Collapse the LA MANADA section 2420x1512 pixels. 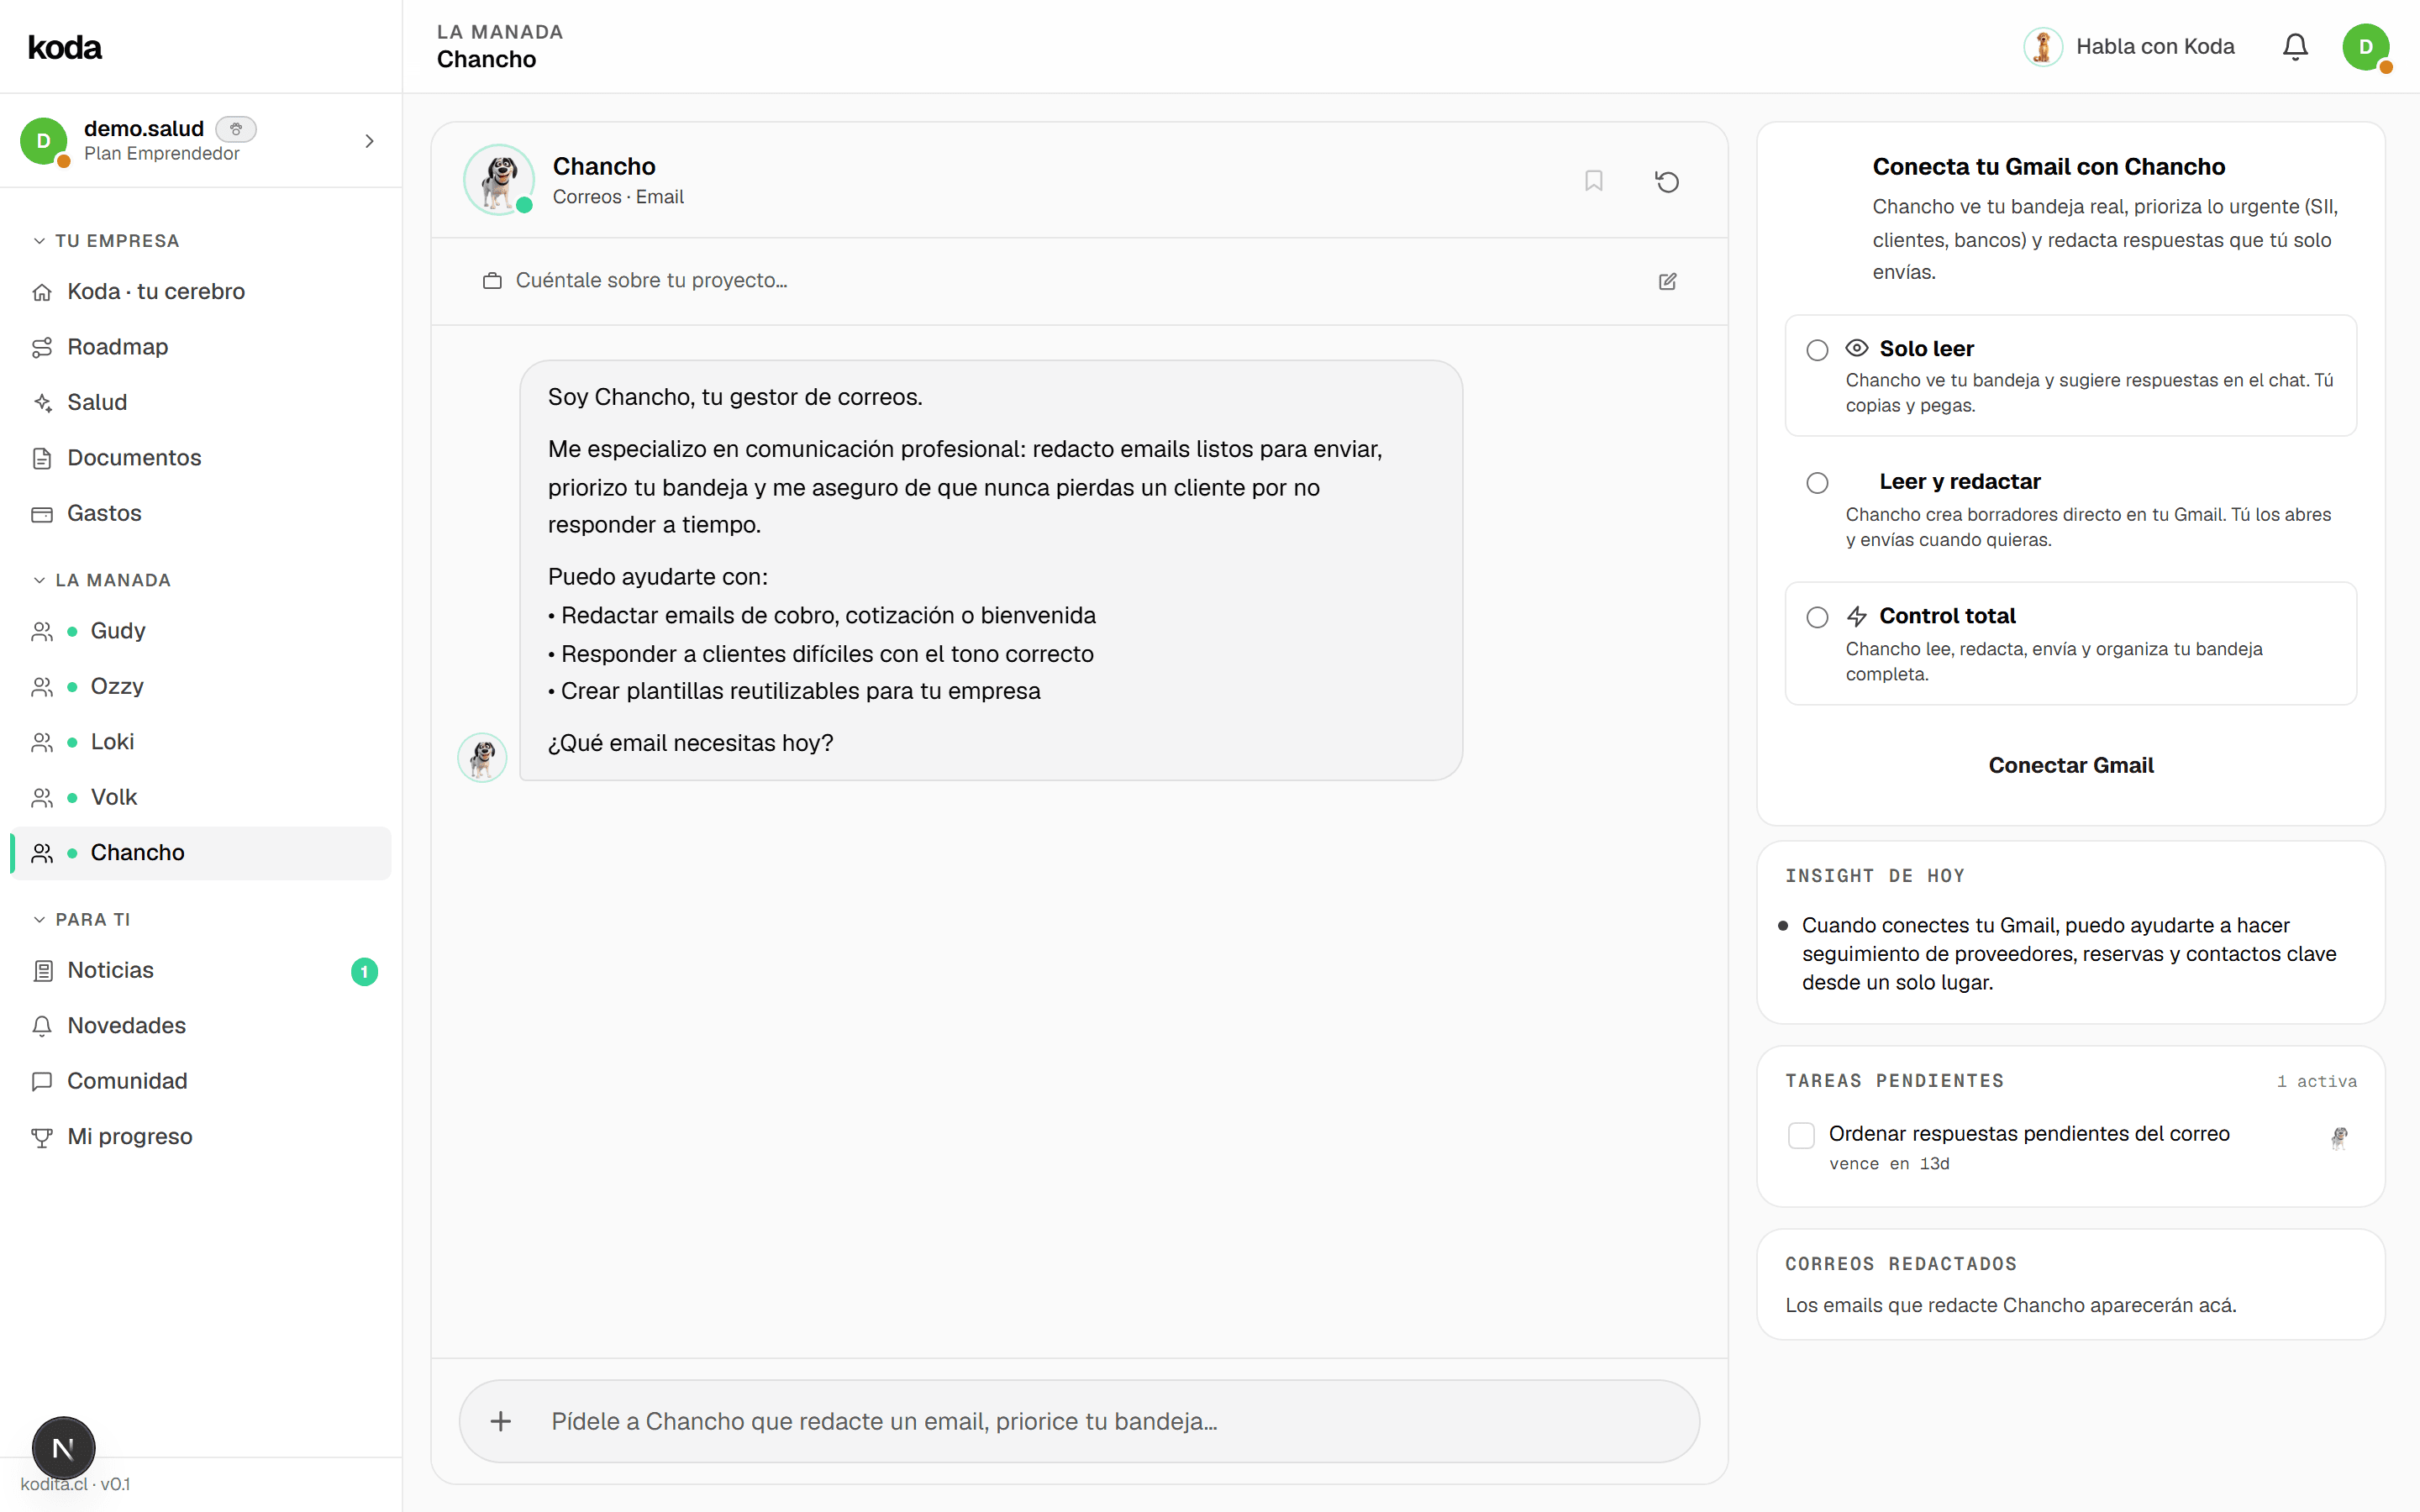(101, 580)
